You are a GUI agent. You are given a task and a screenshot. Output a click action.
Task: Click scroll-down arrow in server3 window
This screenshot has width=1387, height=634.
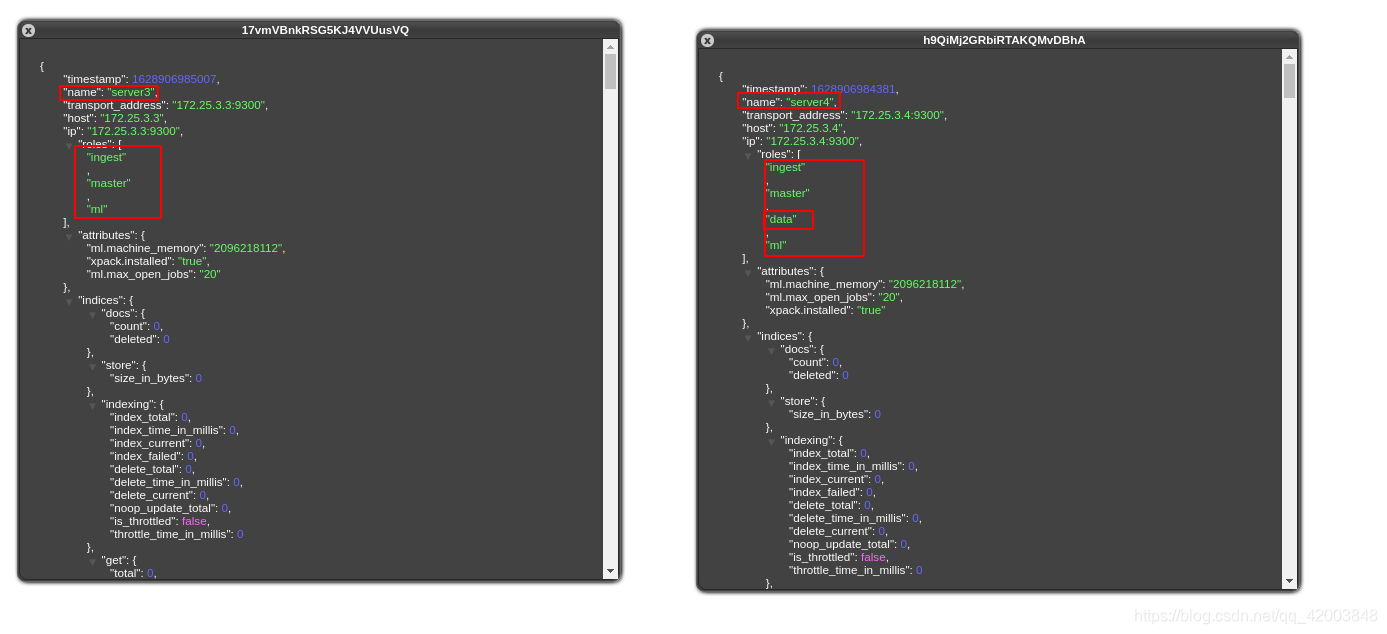(x=610, y=571)
